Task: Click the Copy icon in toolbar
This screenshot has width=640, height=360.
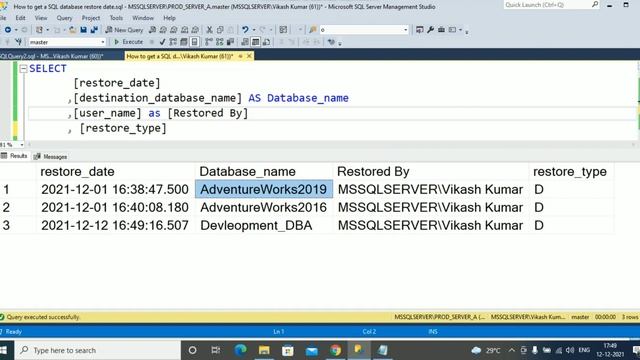Action: pos(220,30)
